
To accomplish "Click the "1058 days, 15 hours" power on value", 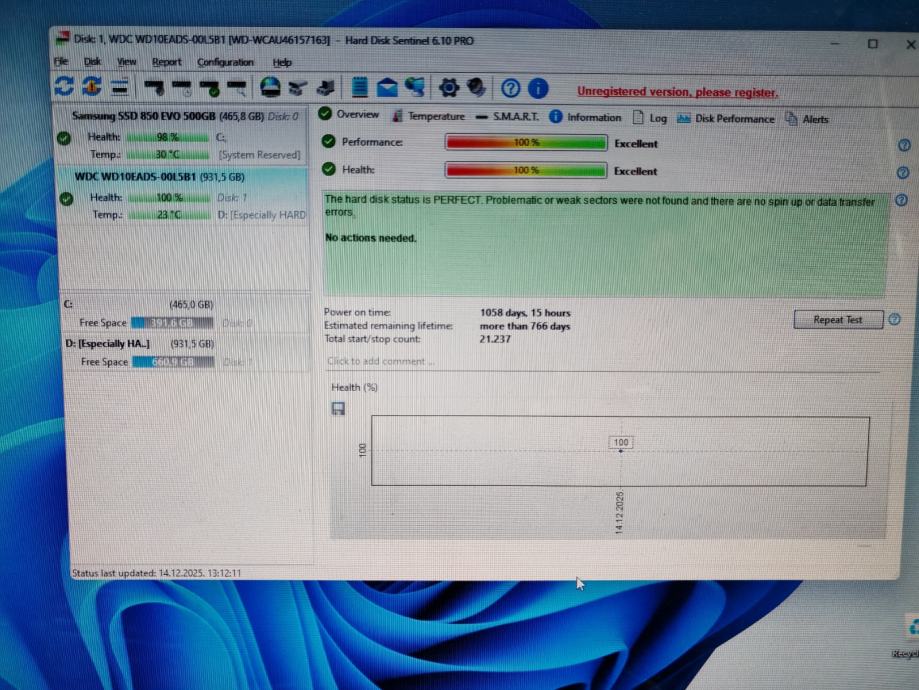I will click(525, 313).
